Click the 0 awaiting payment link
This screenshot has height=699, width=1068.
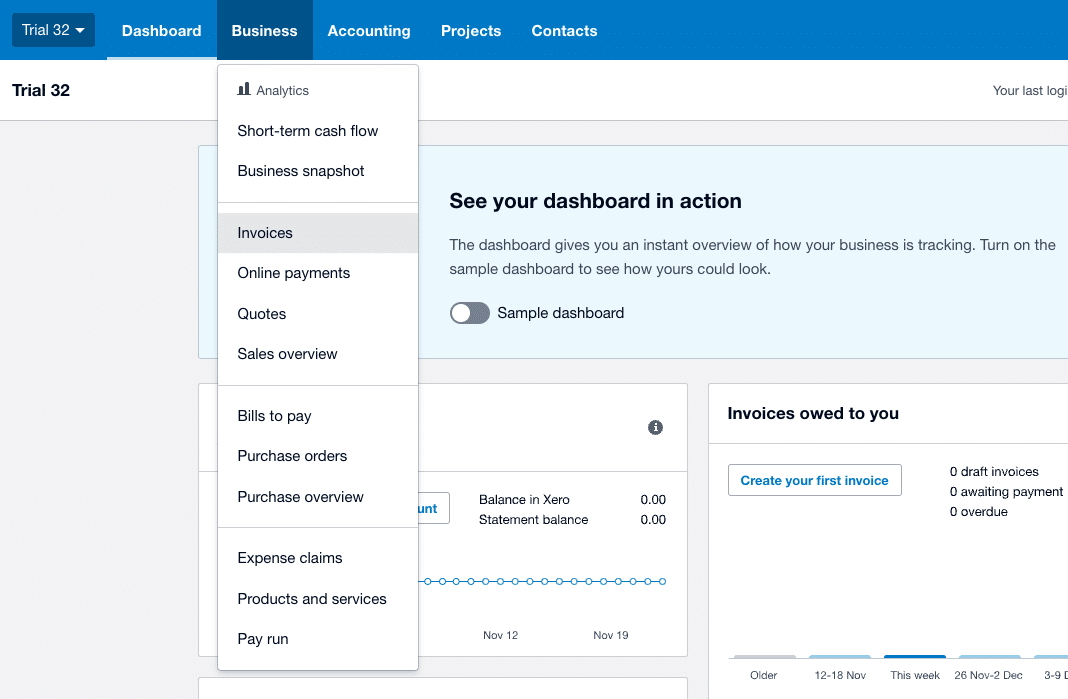pos(1006,492)
